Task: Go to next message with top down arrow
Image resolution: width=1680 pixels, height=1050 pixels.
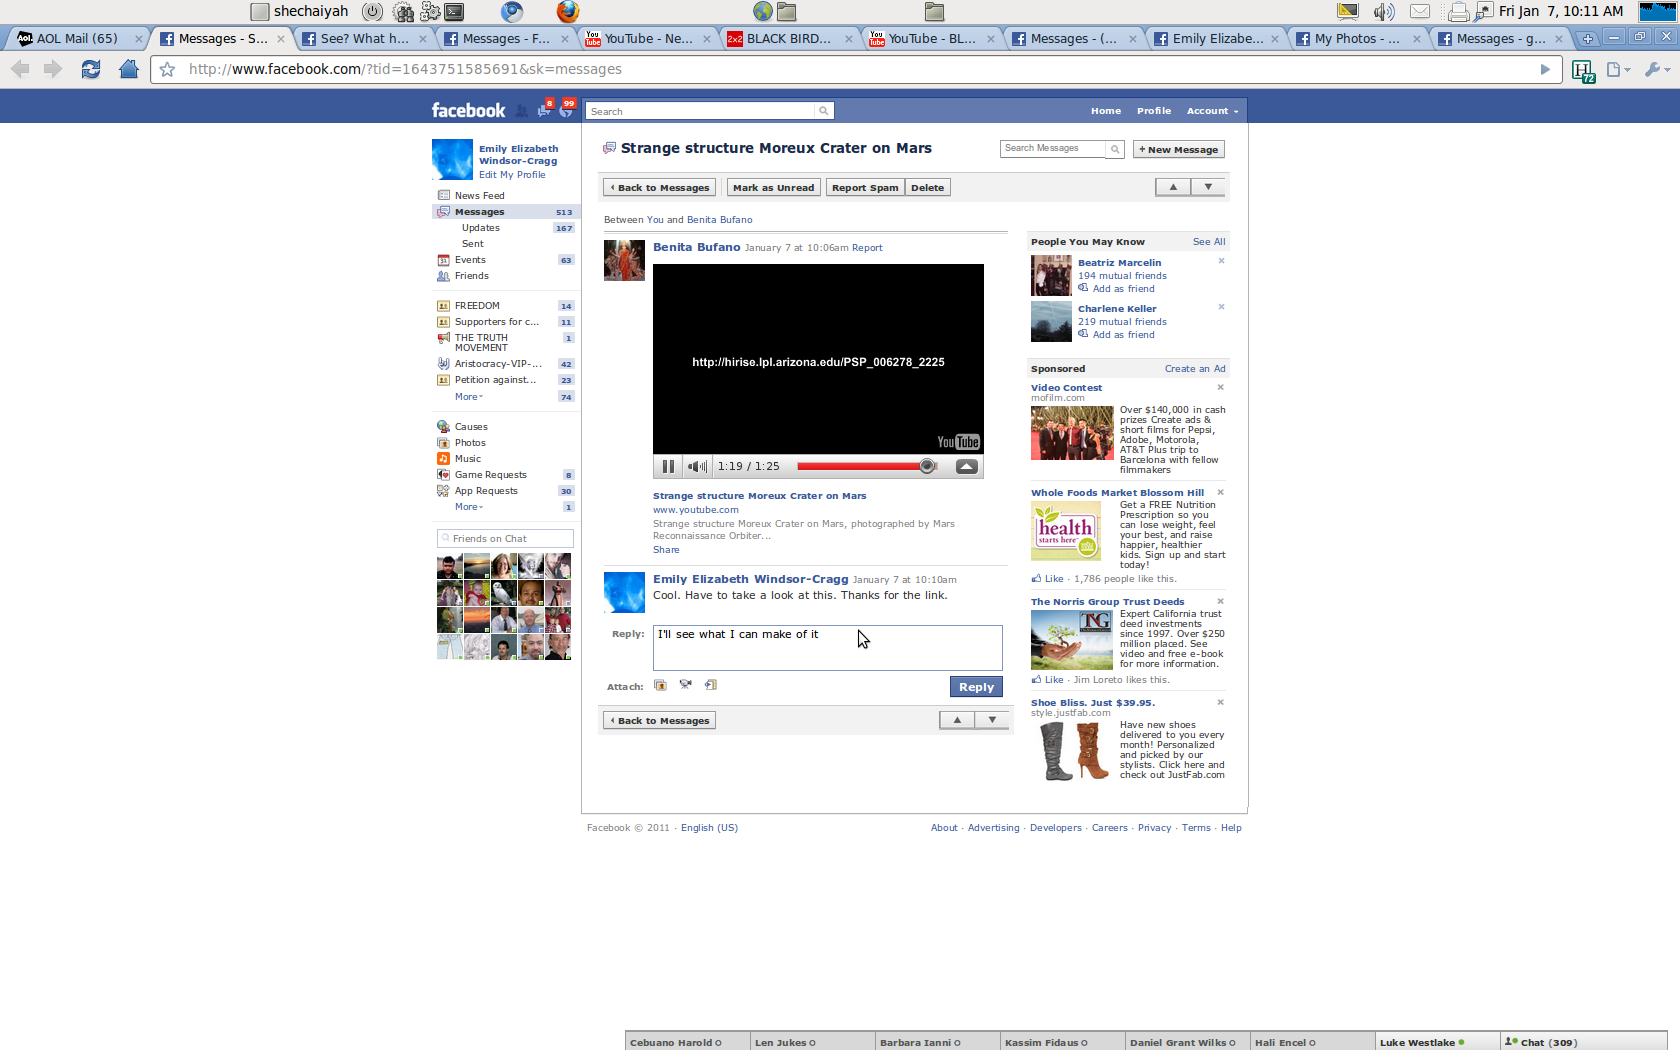Action: [x=1208, y=187]
